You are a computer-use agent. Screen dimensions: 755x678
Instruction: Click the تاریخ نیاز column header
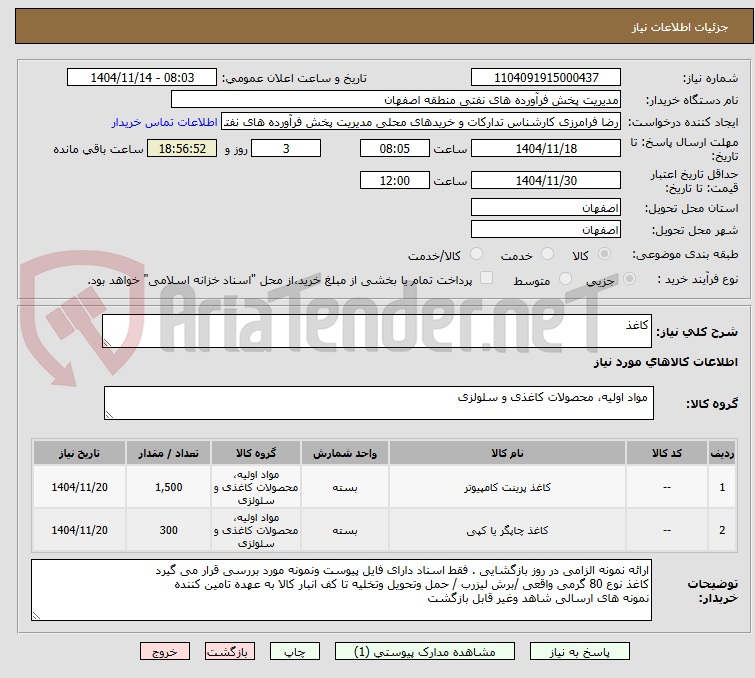[79, 453]
